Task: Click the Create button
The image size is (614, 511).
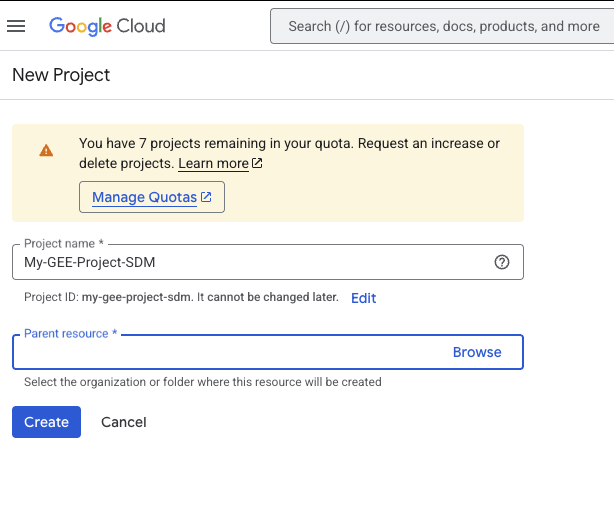Action: [x=47, y=422]
